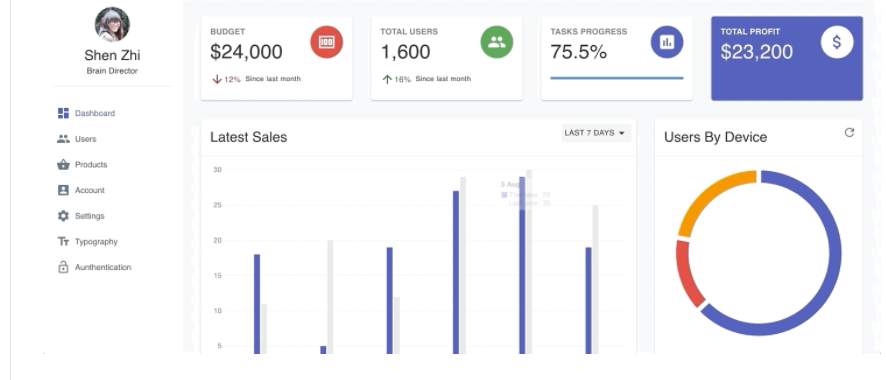Go to the Users page

click(85, 139)
